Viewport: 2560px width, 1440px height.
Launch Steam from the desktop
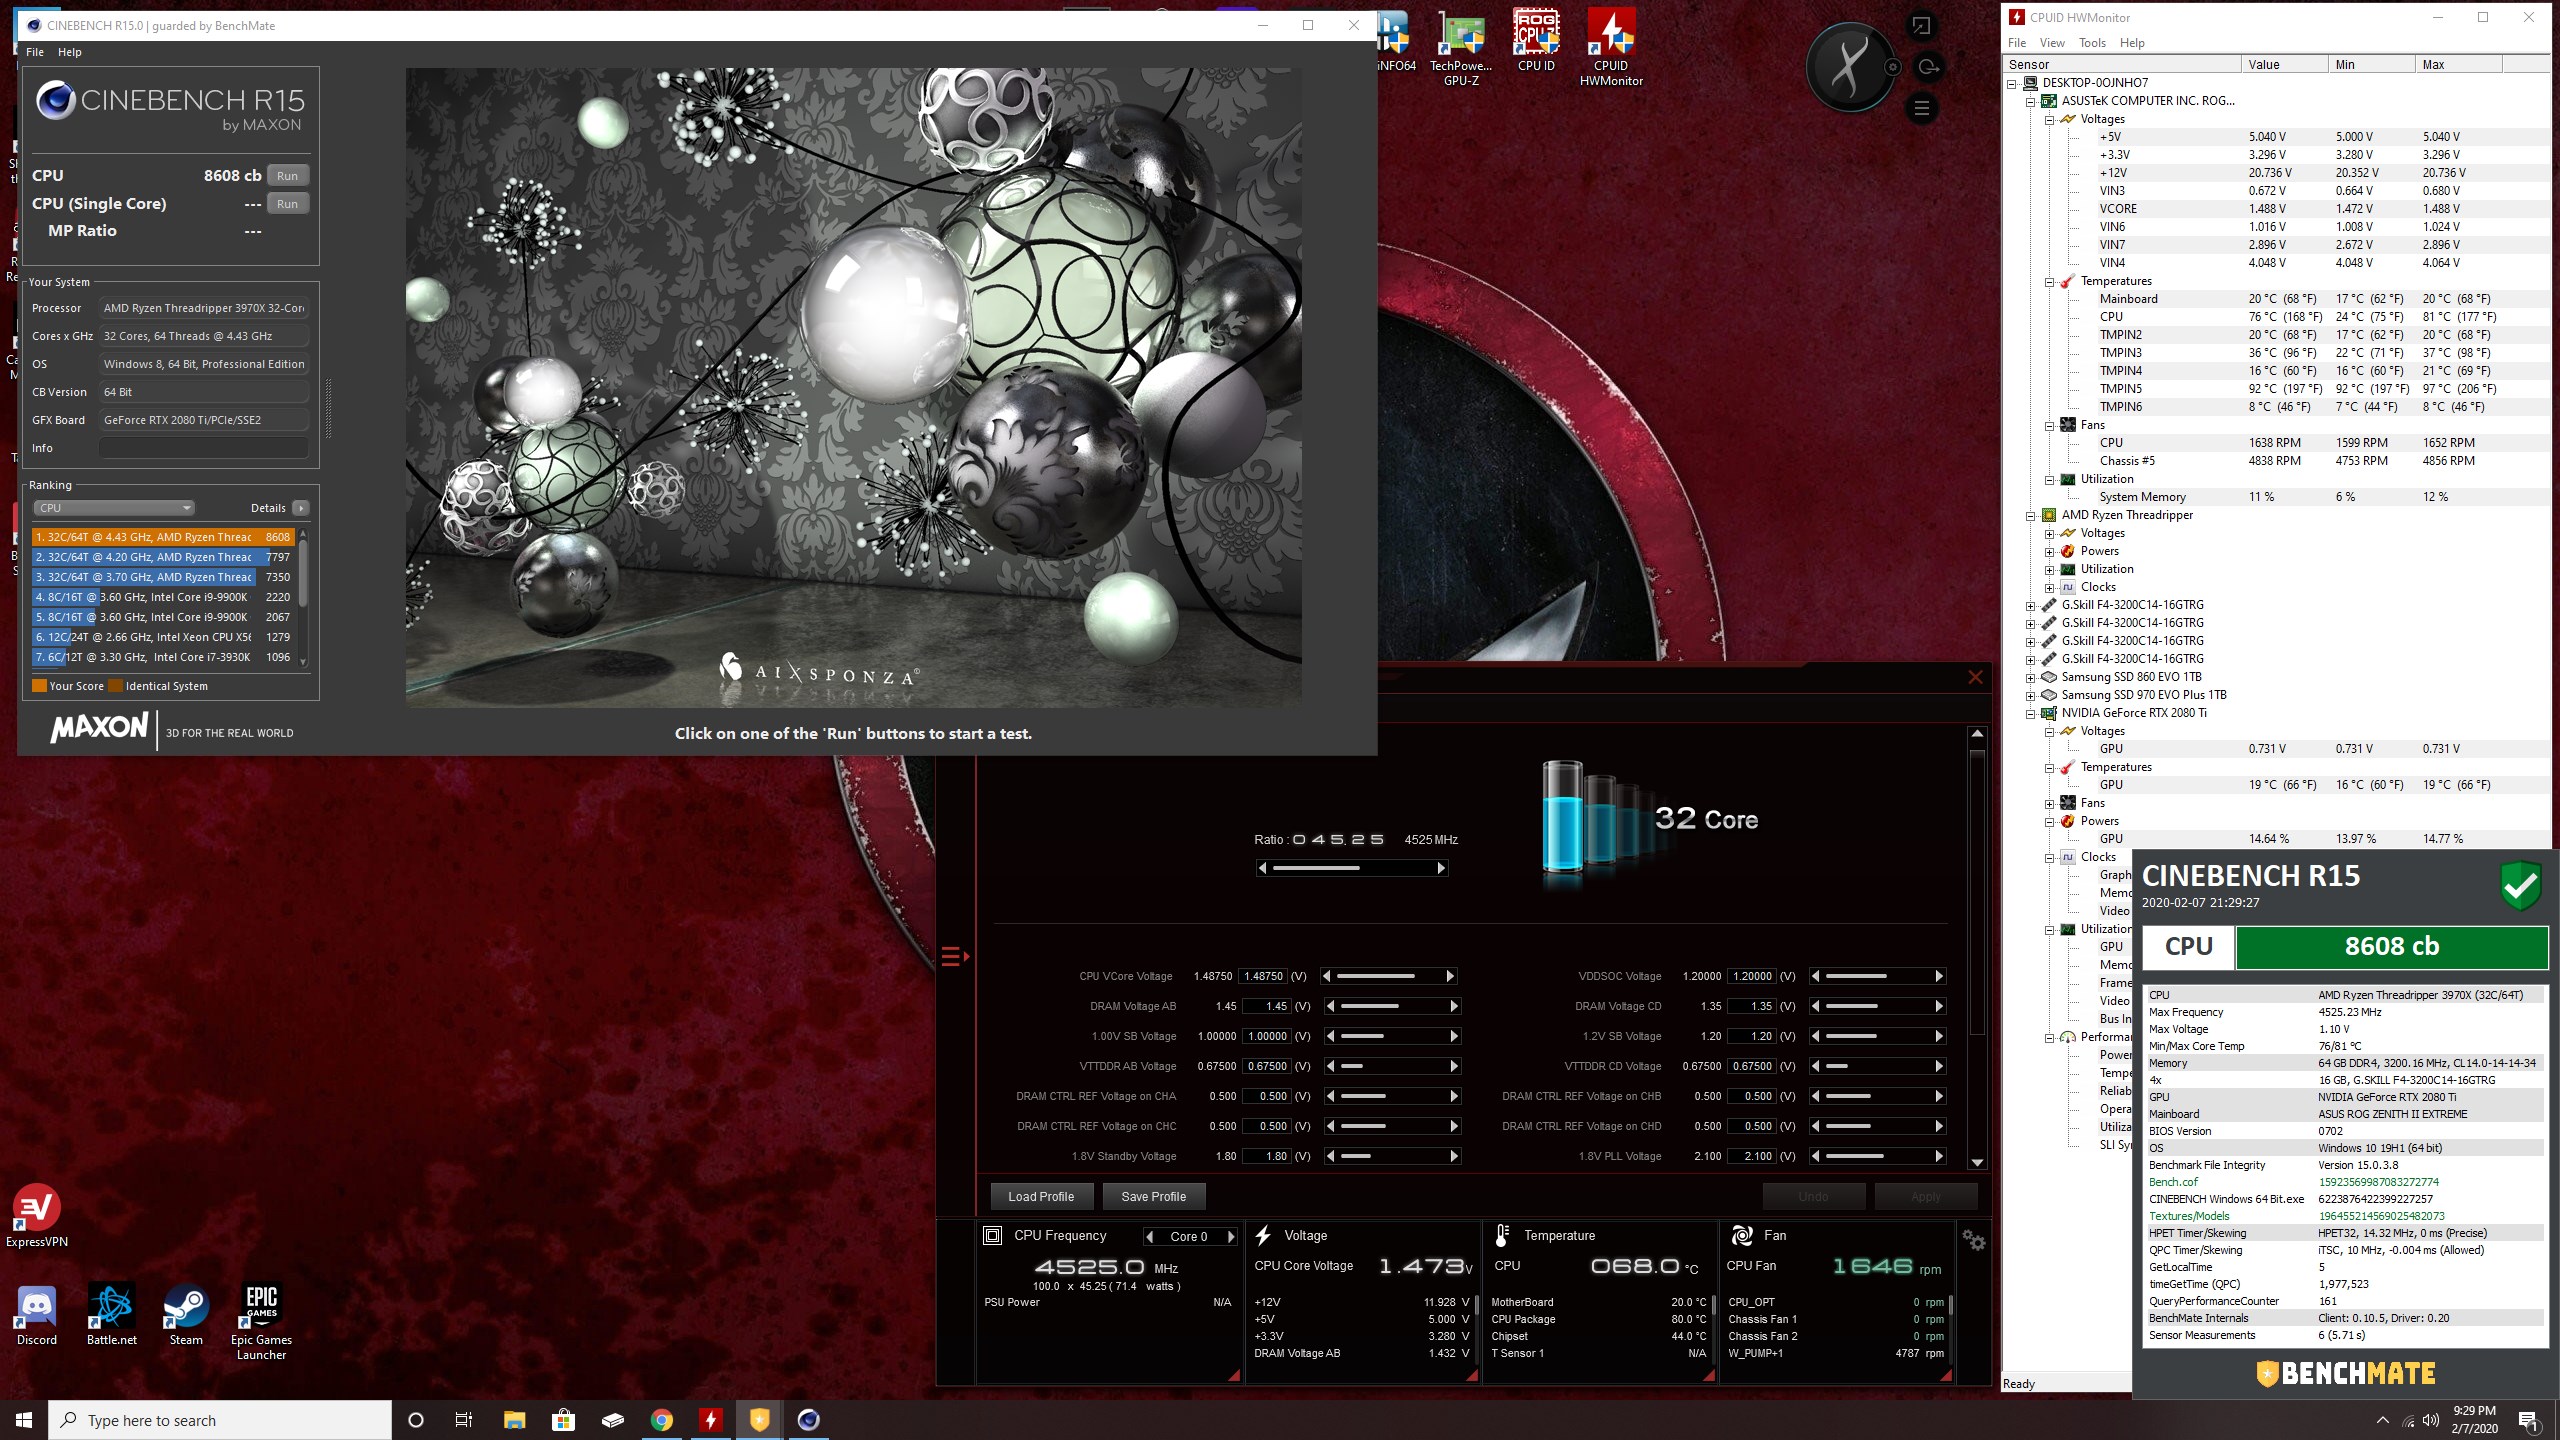(x=186, y=1315)
